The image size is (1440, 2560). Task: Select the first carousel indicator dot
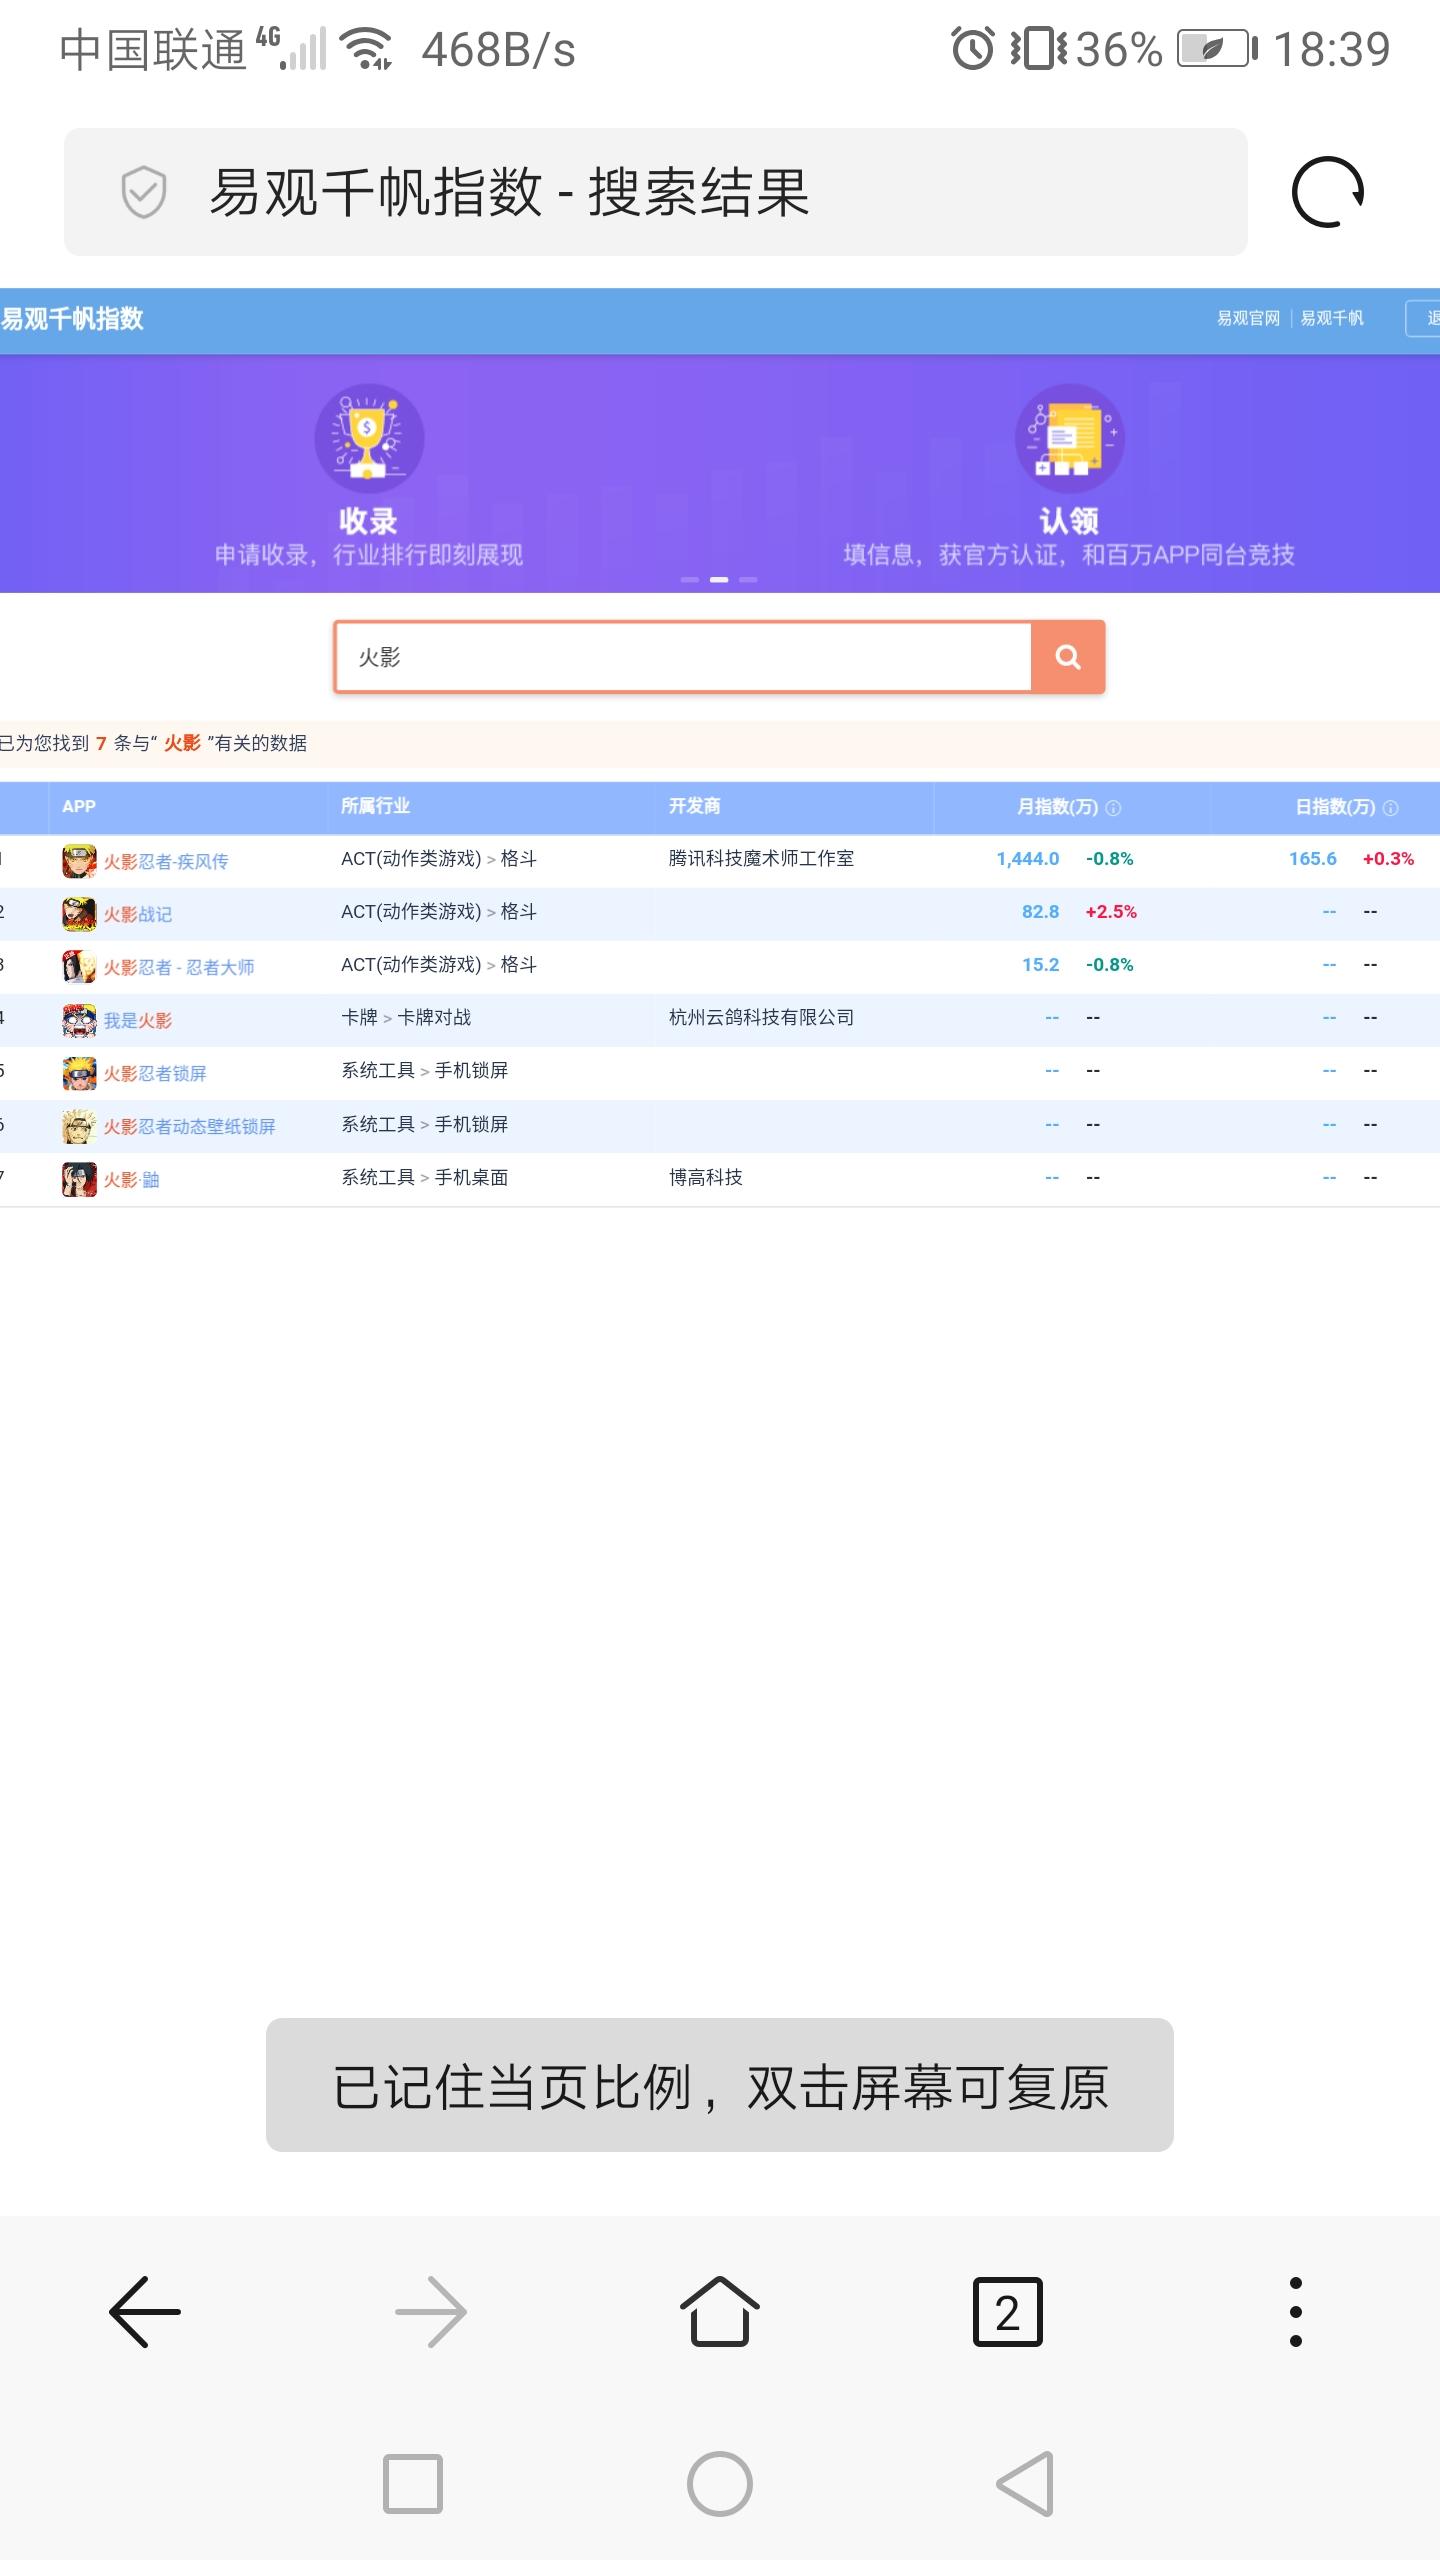(x=690, y=580)
